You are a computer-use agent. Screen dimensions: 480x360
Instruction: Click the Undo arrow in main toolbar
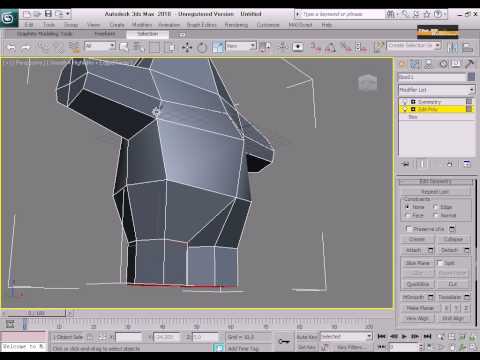pyautogui.click(x=12, y=47)
